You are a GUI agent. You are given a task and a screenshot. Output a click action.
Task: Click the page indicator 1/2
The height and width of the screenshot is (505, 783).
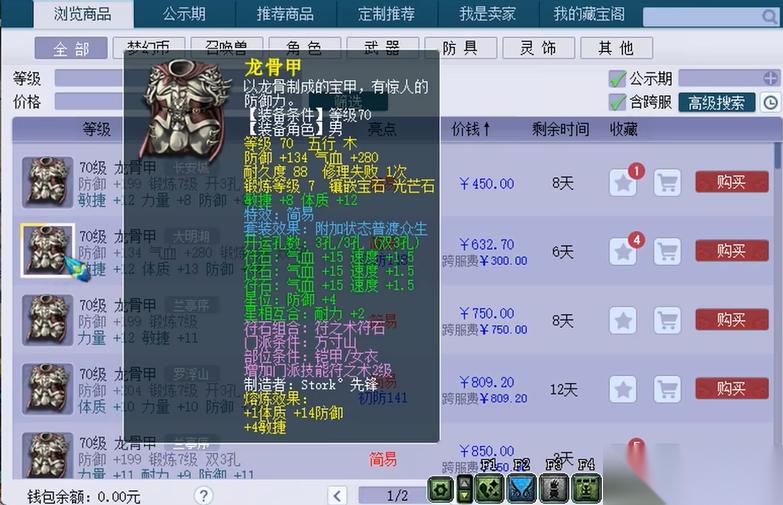(397, 496)
